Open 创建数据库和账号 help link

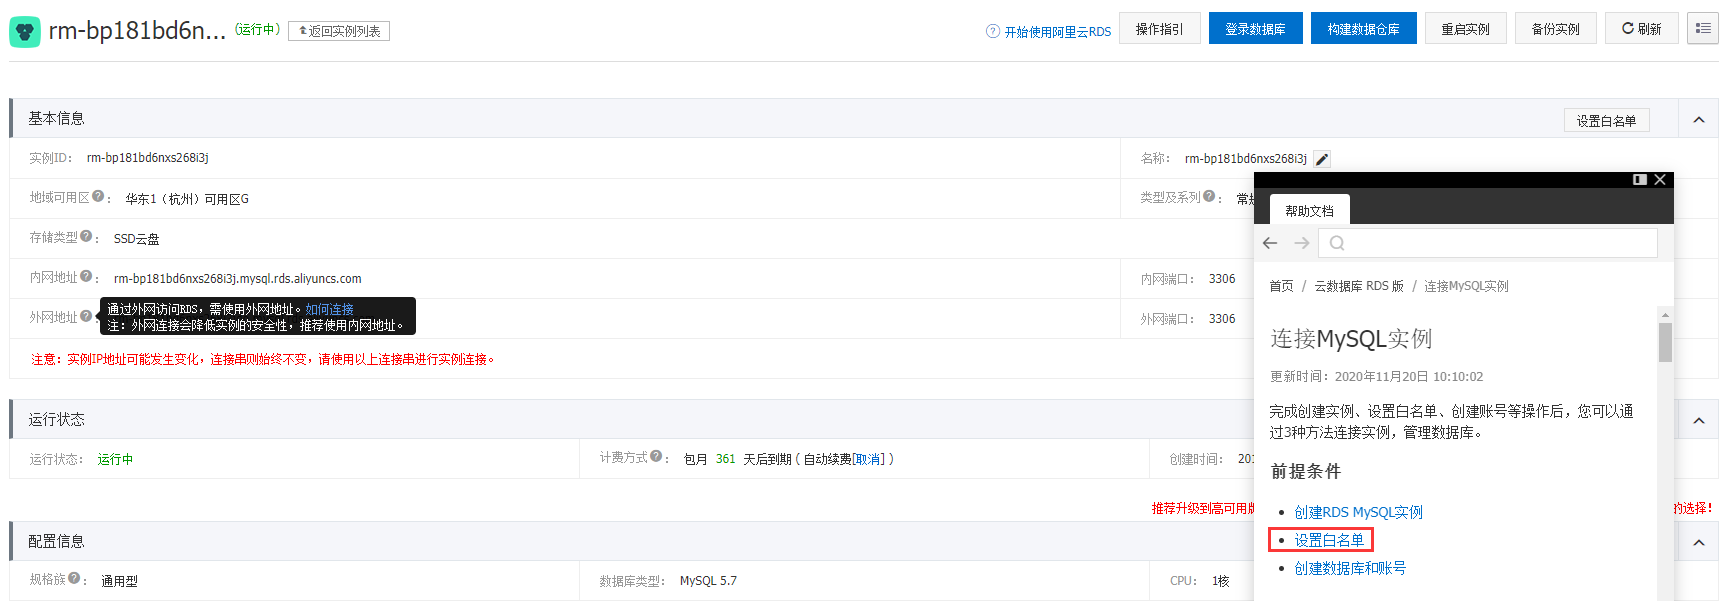point(1350,568)
